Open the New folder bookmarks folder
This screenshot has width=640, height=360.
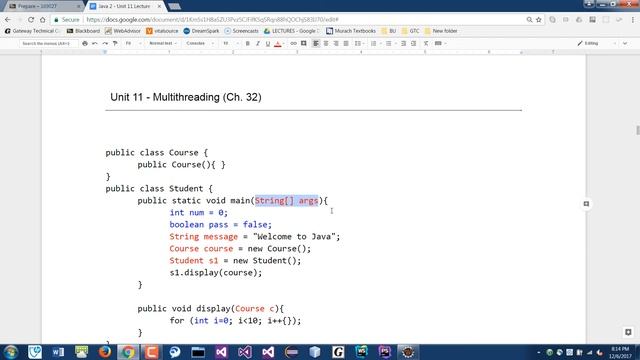click(x=441, y=31)
